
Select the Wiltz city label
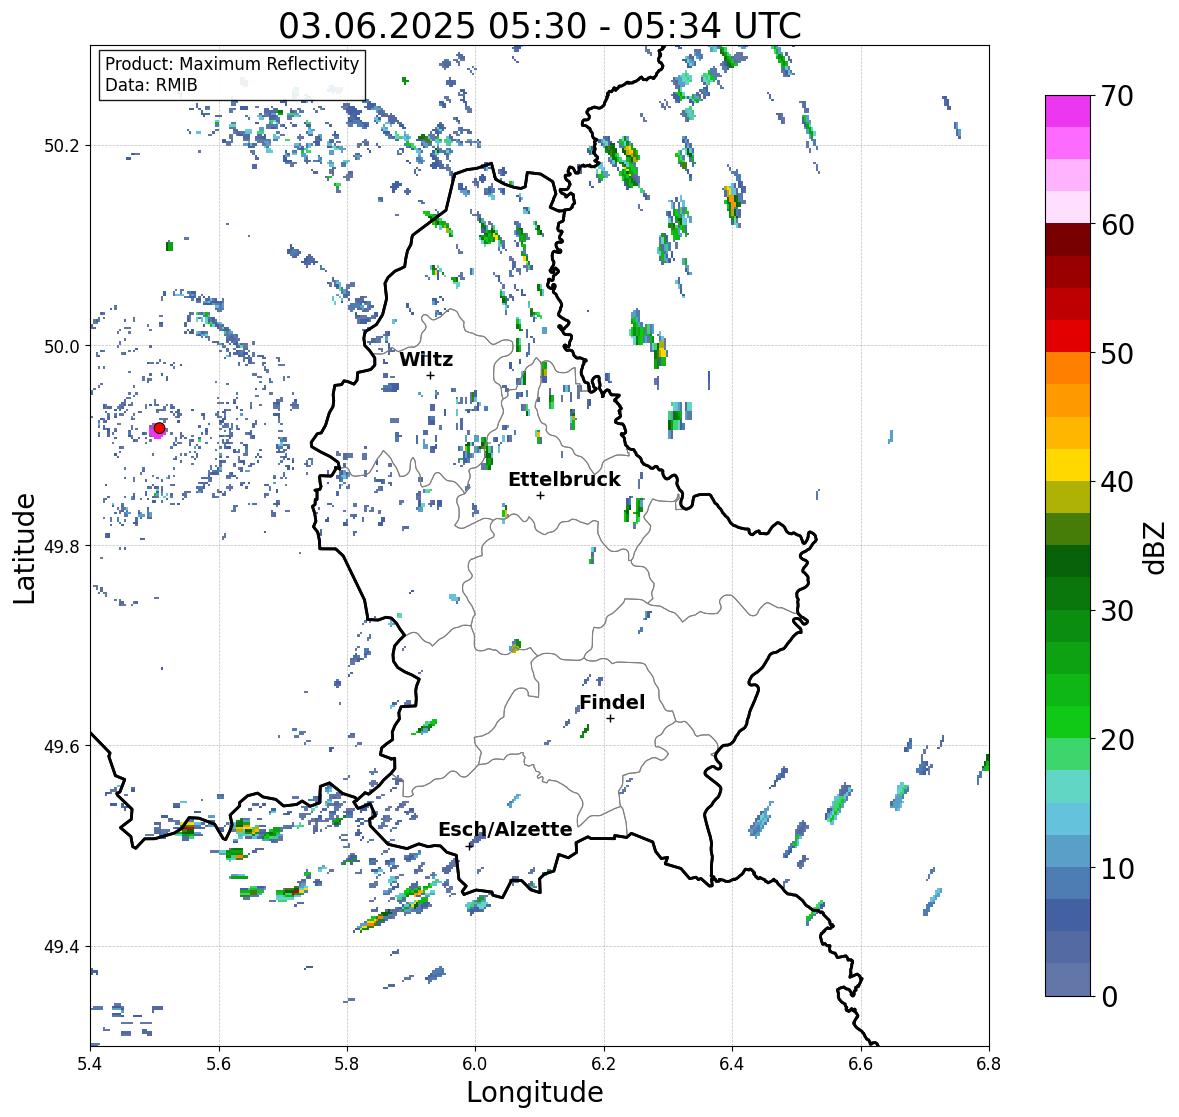coord(426,359)
